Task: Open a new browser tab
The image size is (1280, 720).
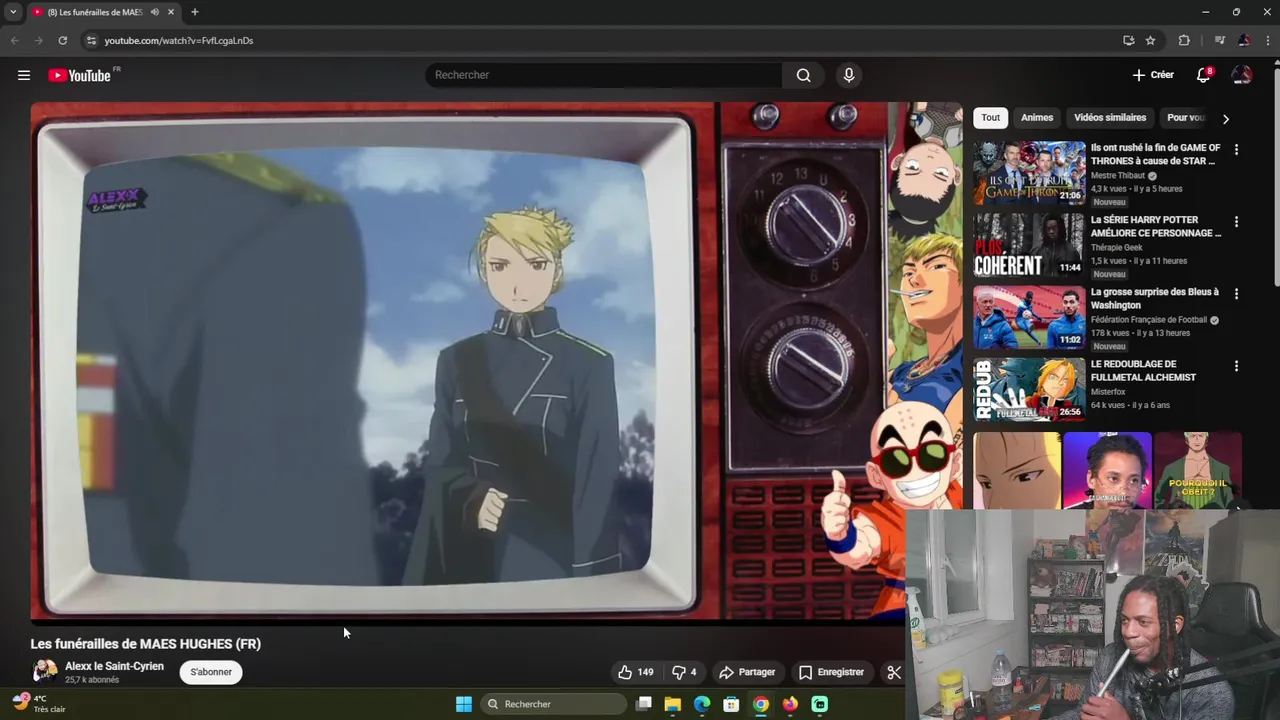Action: tap(194, 12)
